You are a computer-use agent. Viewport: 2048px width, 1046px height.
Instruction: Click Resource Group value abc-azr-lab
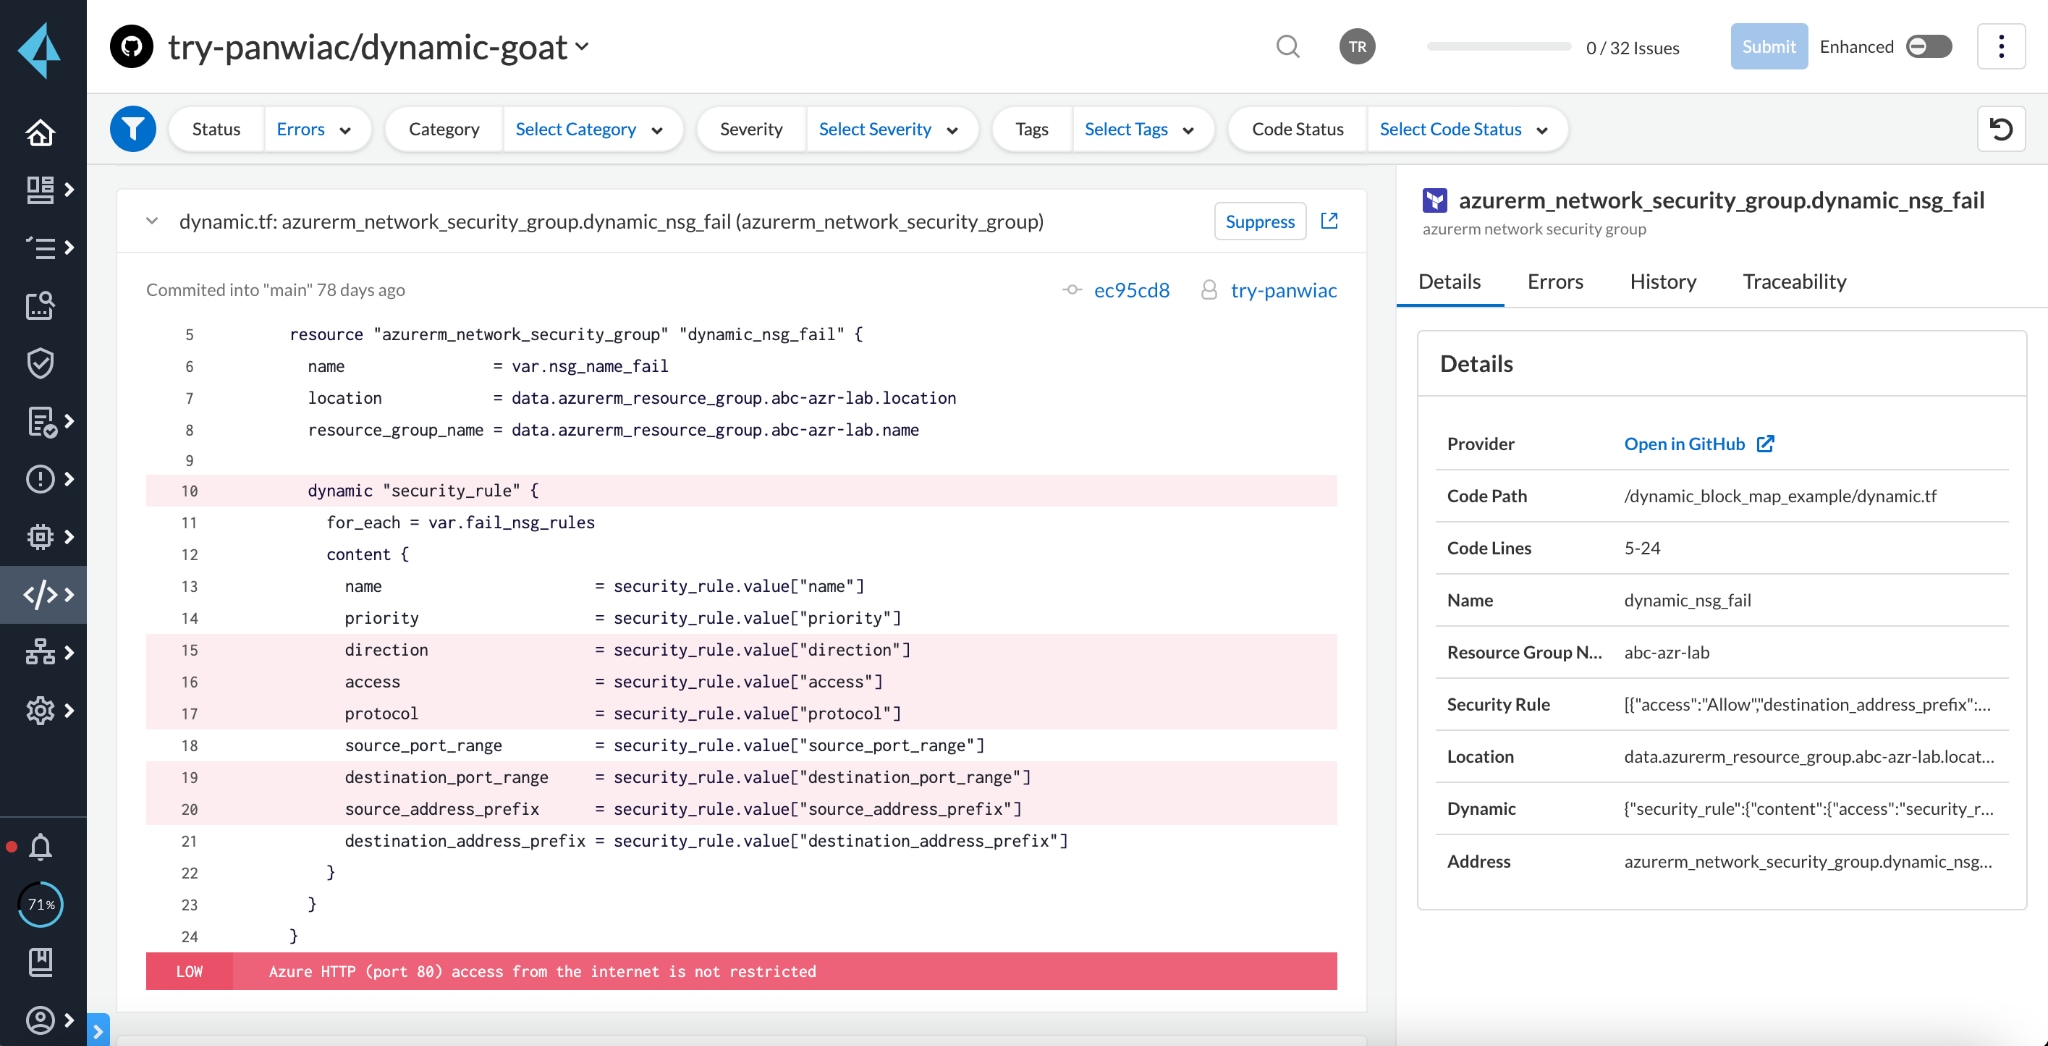click(1666, 653)
